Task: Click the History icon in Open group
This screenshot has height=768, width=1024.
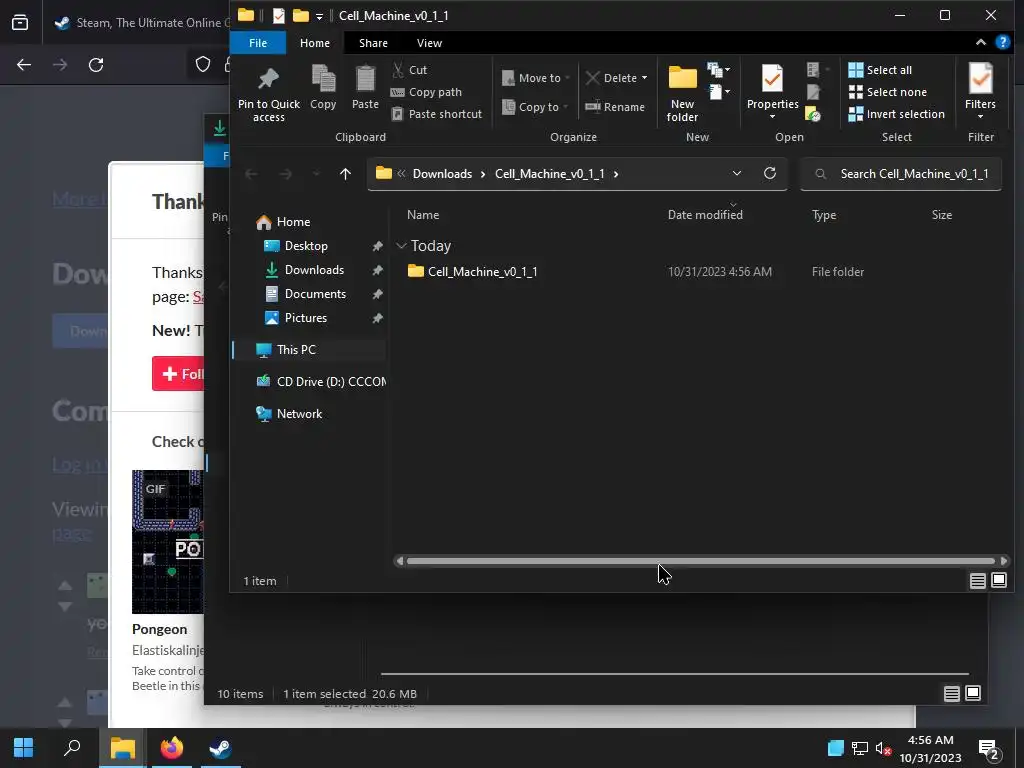Action: (x=813, y=115)
